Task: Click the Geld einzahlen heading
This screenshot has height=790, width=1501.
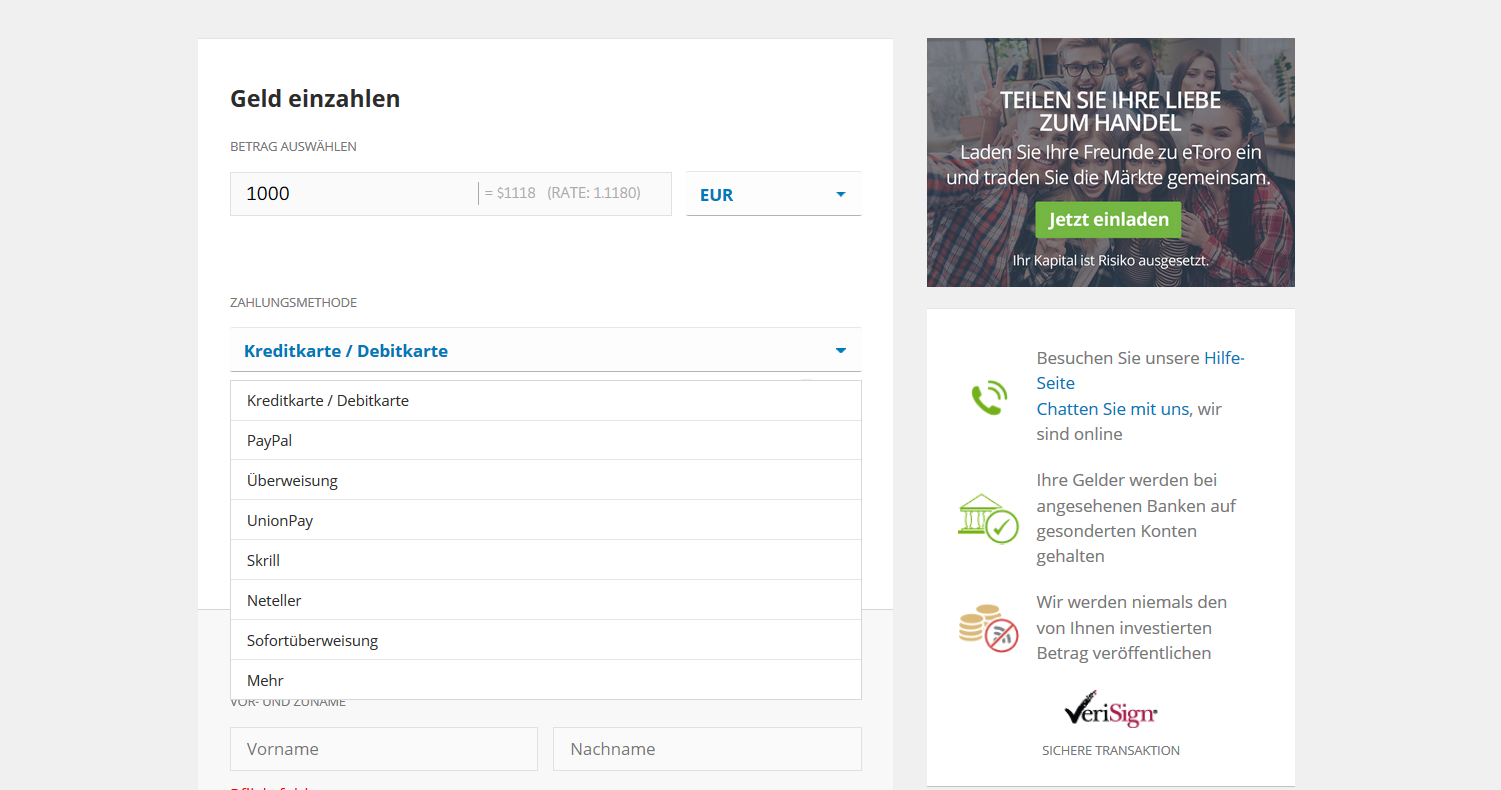Action: [315, 98]
